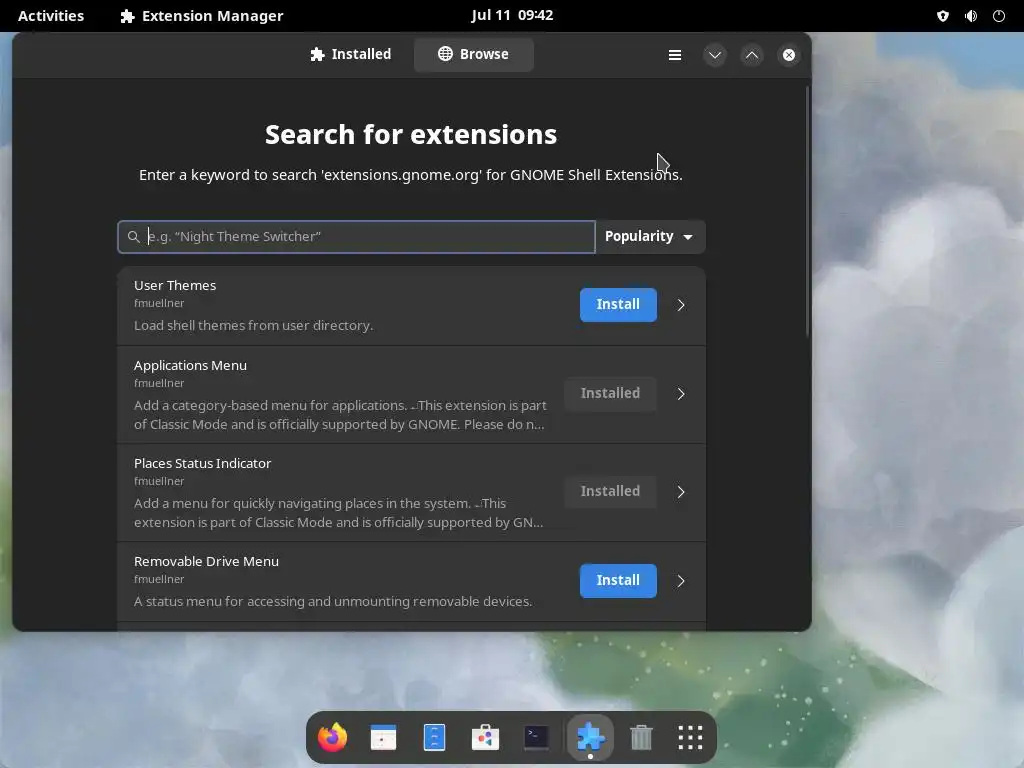Open the blue Files manager dock icon

click(434, 737)
